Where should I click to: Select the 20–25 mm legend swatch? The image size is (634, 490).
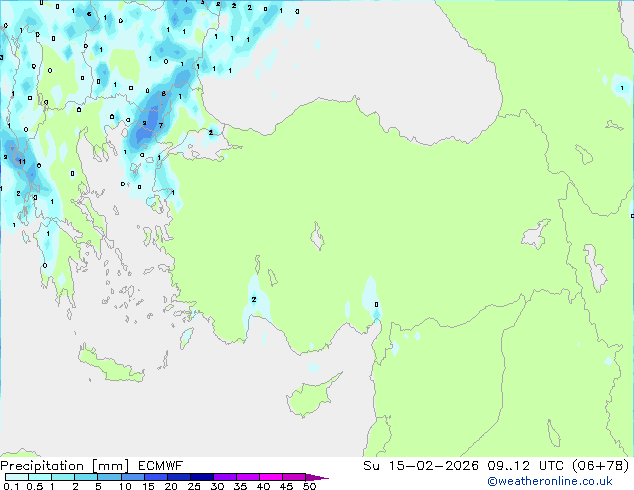coord(178,477)
